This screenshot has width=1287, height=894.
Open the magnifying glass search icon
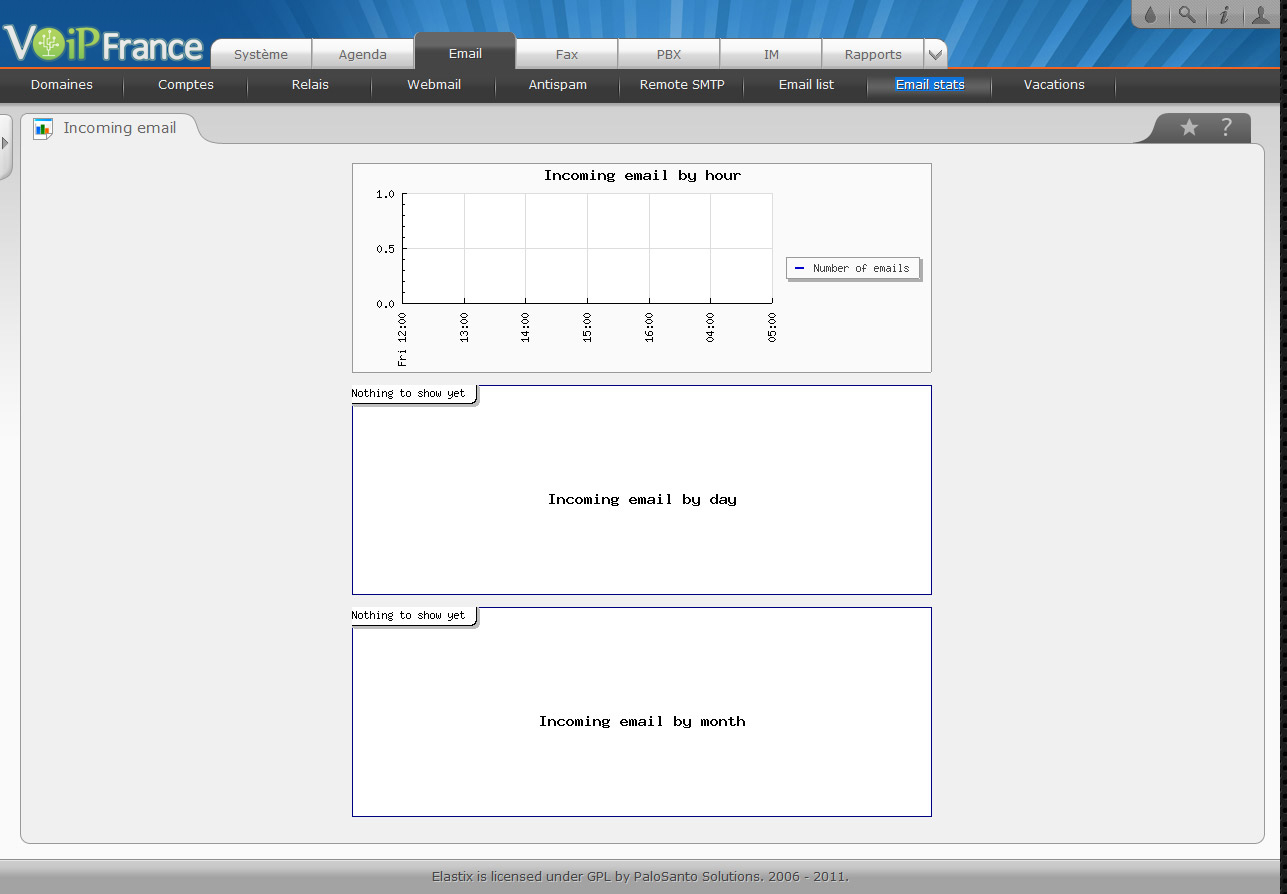pyautogui.click(x=1186, y=15)
